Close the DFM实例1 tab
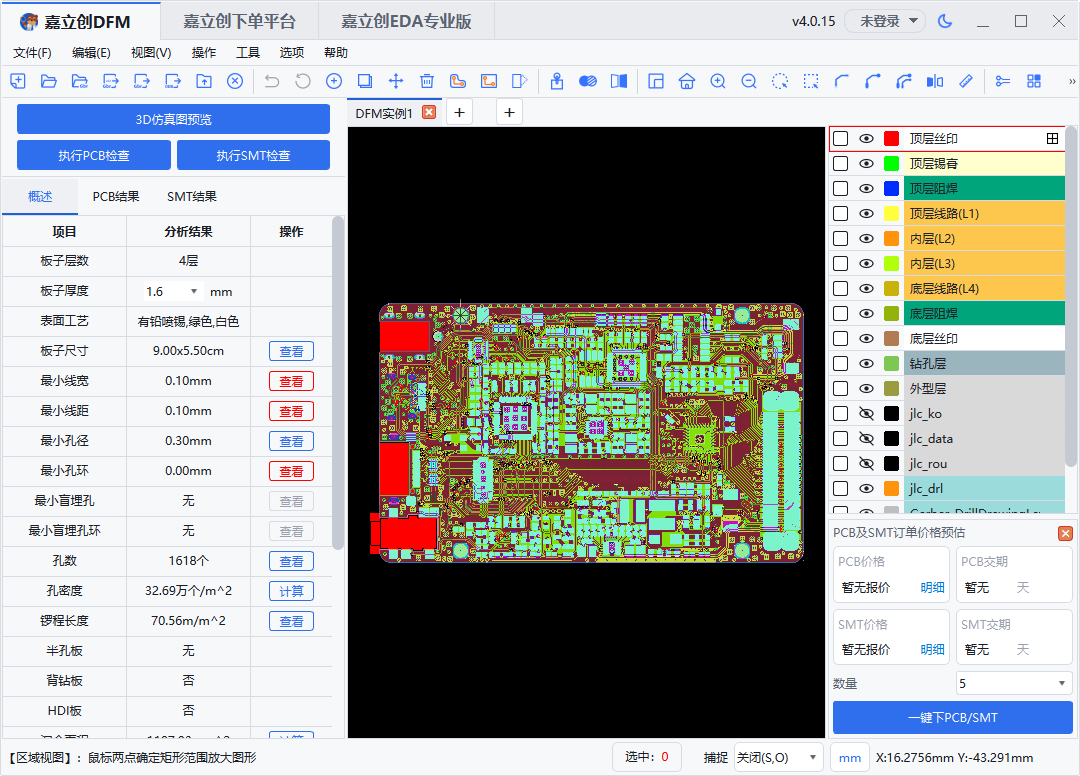The image size is (1080, 776). tap(429, 112)
